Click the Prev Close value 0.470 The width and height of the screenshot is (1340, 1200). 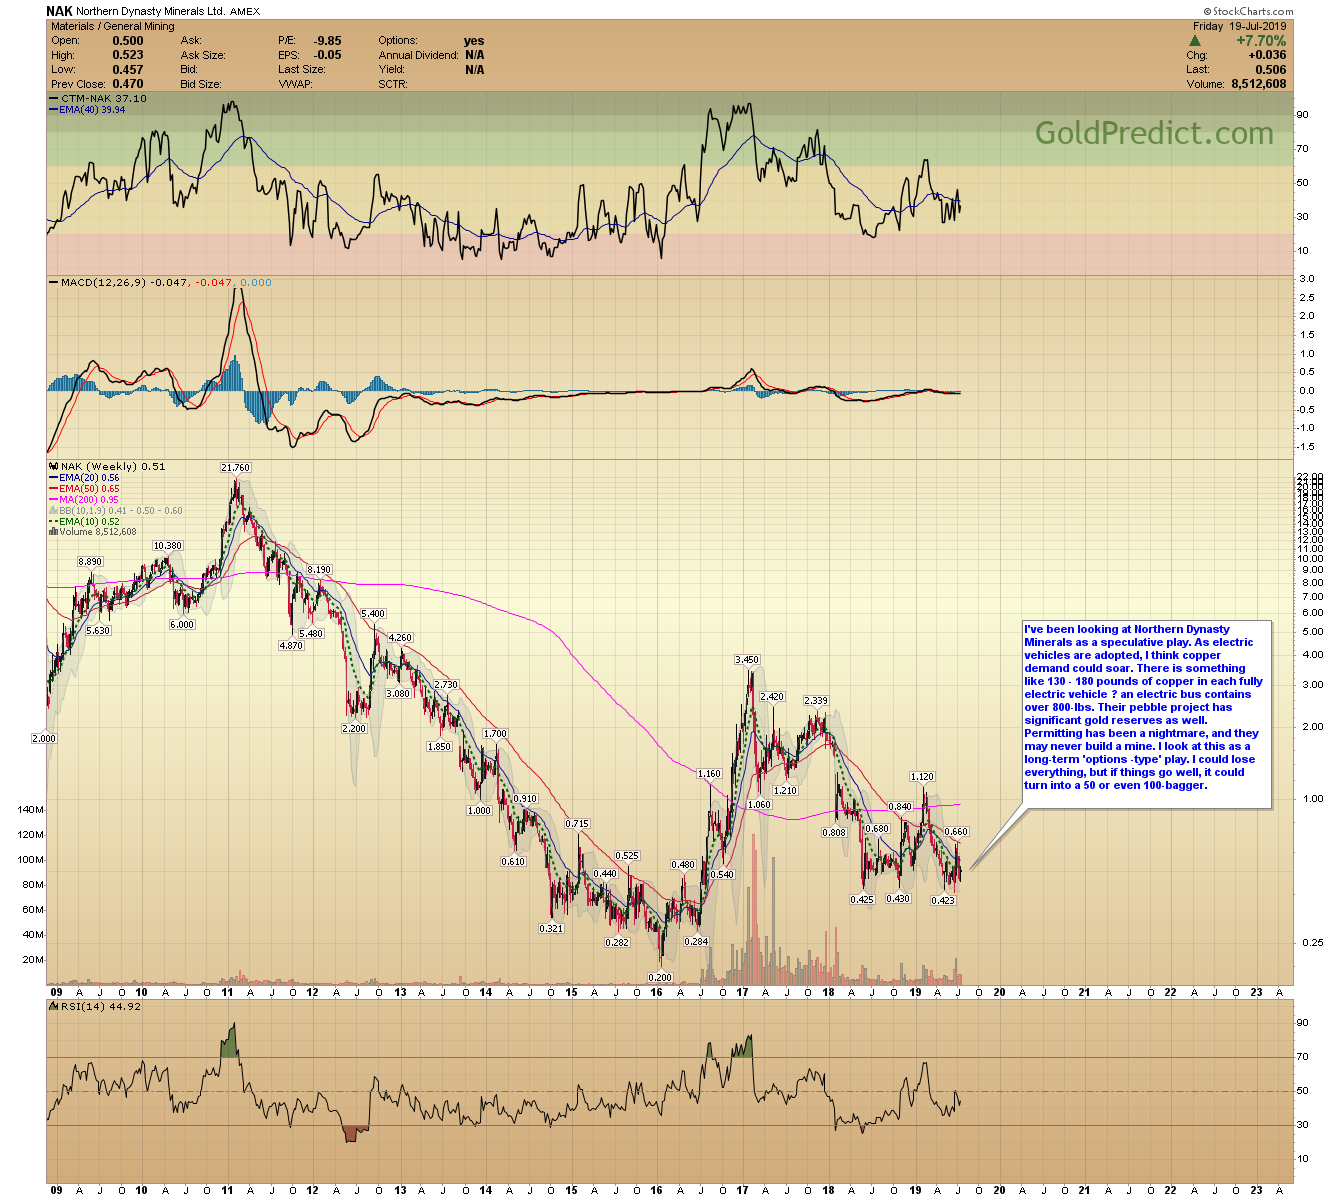[x=128, y=84]
